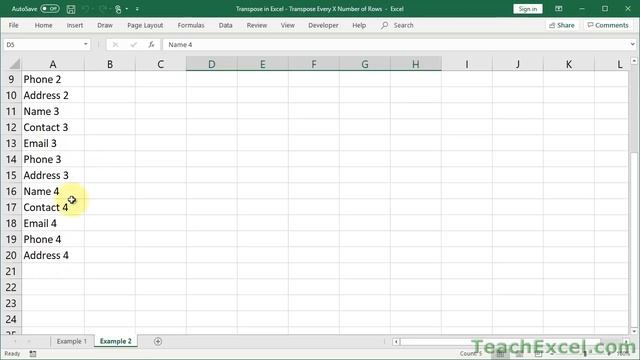Expand the Name Box dropdown arrow
Image resolution: width=640 pixels, height=360 pixels.
86,44
